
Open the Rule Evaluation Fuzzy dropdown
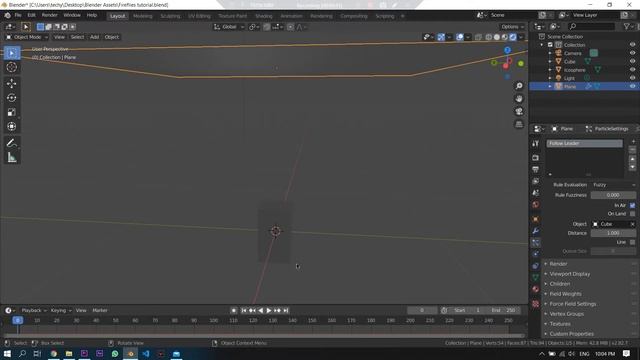point(613,185)
